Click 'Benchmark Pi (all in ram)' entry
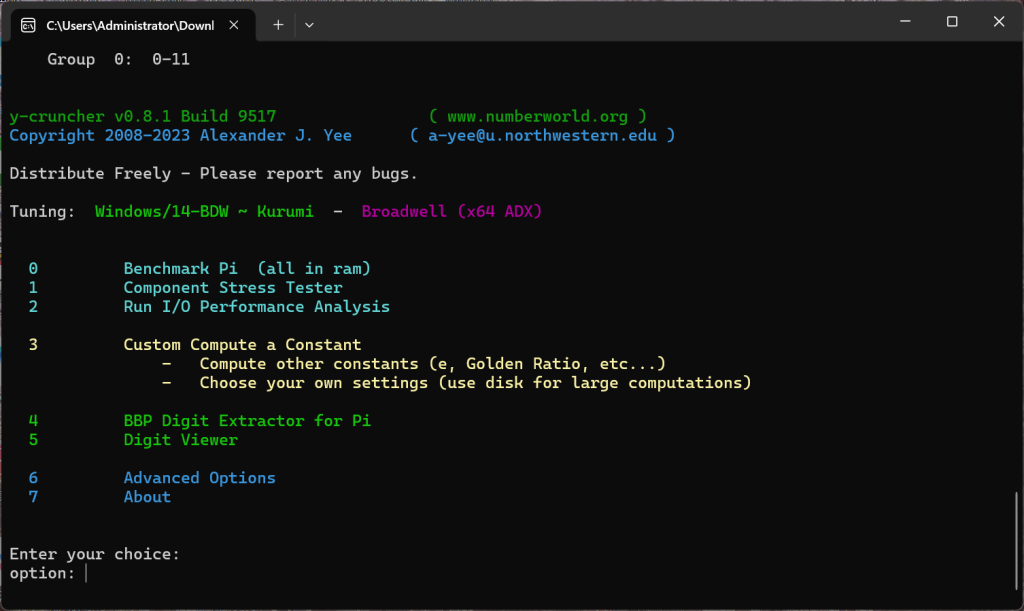 click(x=247, y=269)
